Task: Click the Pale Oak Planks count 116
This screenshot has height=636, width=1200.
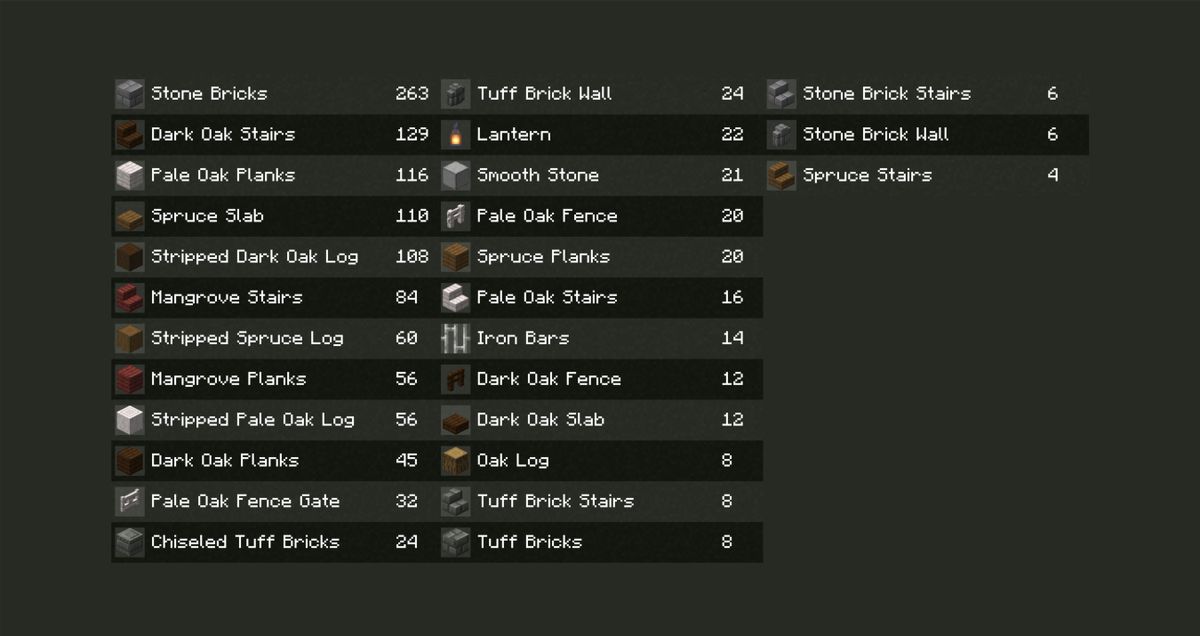Action: (x=411, y=176)
